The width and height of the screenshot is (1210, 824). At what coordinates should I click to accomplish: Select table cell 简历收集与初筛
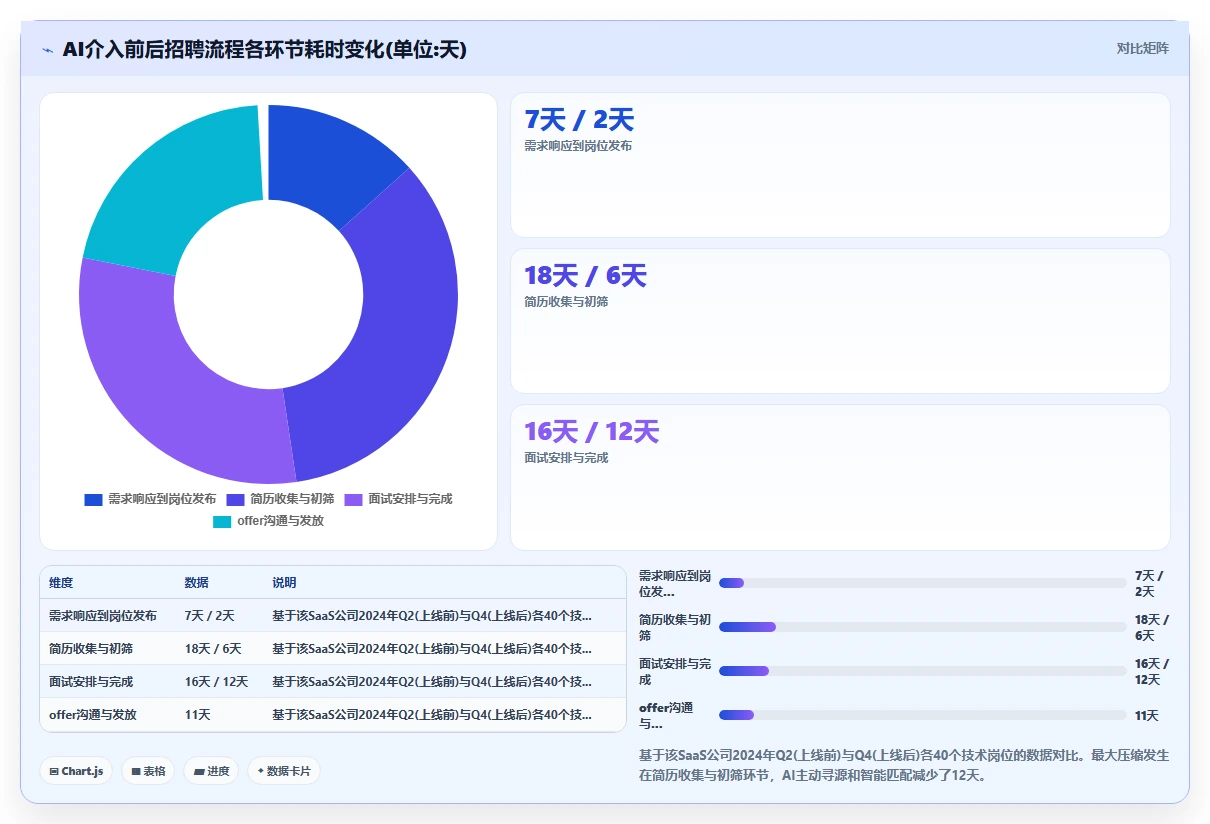[91, 649]
